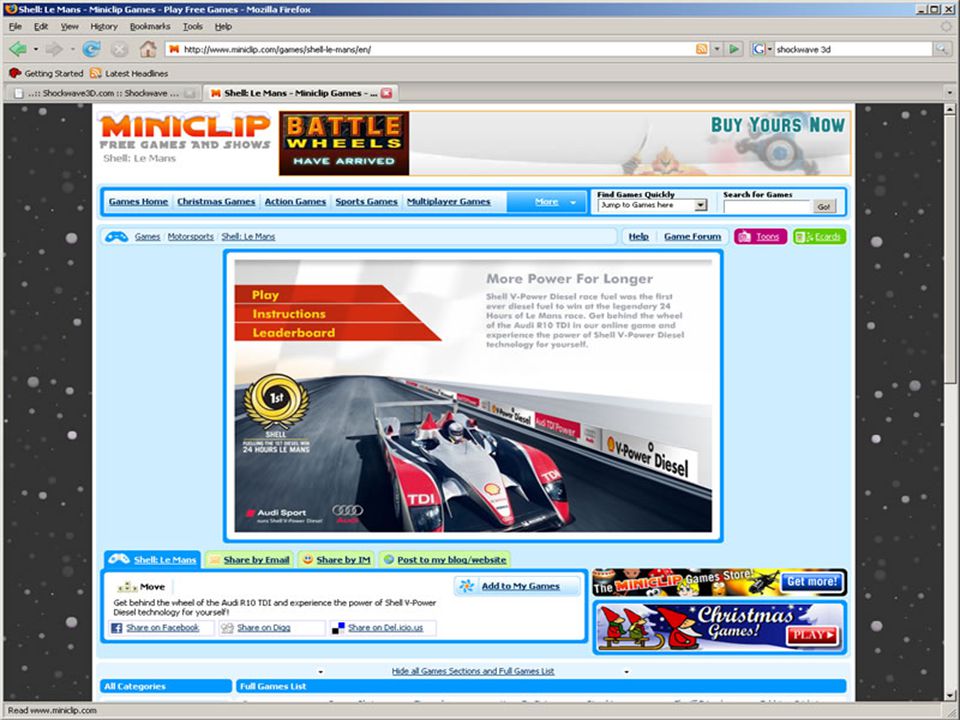Click the Share by Email tab
Image resolution: width=960 pixels, height=720 pixels.
249,560
